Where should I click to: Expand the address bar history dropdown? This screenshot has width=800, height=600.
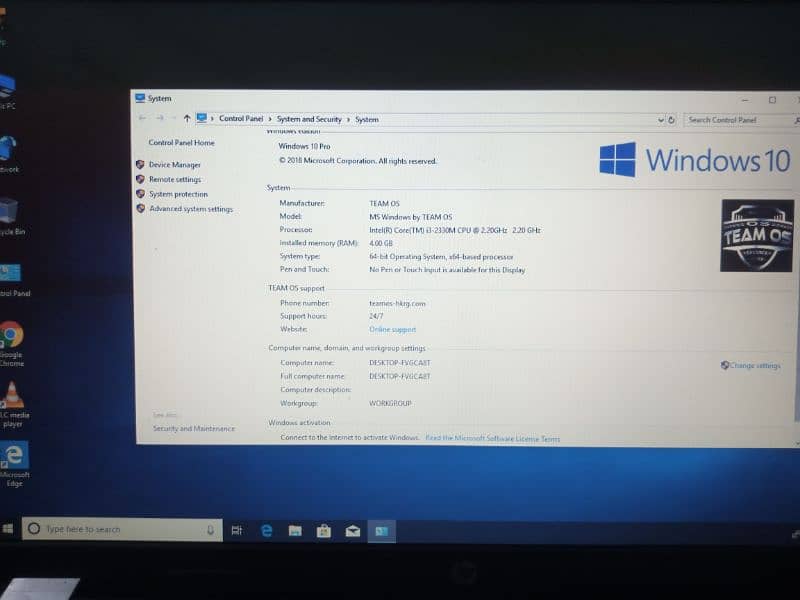tap(660, 120)
